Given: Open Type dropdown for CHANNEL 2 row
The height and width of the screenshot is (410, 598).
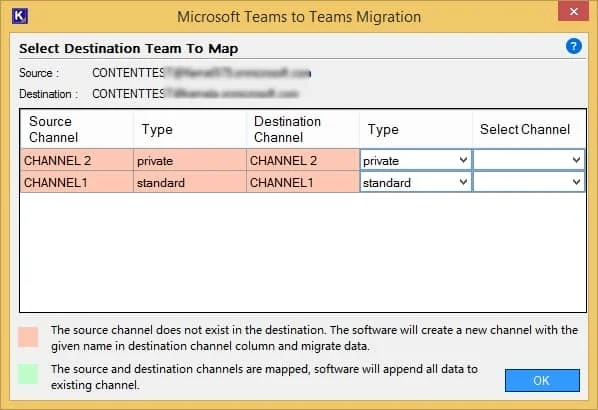Looking at the screenshot, I should [415, 160].
